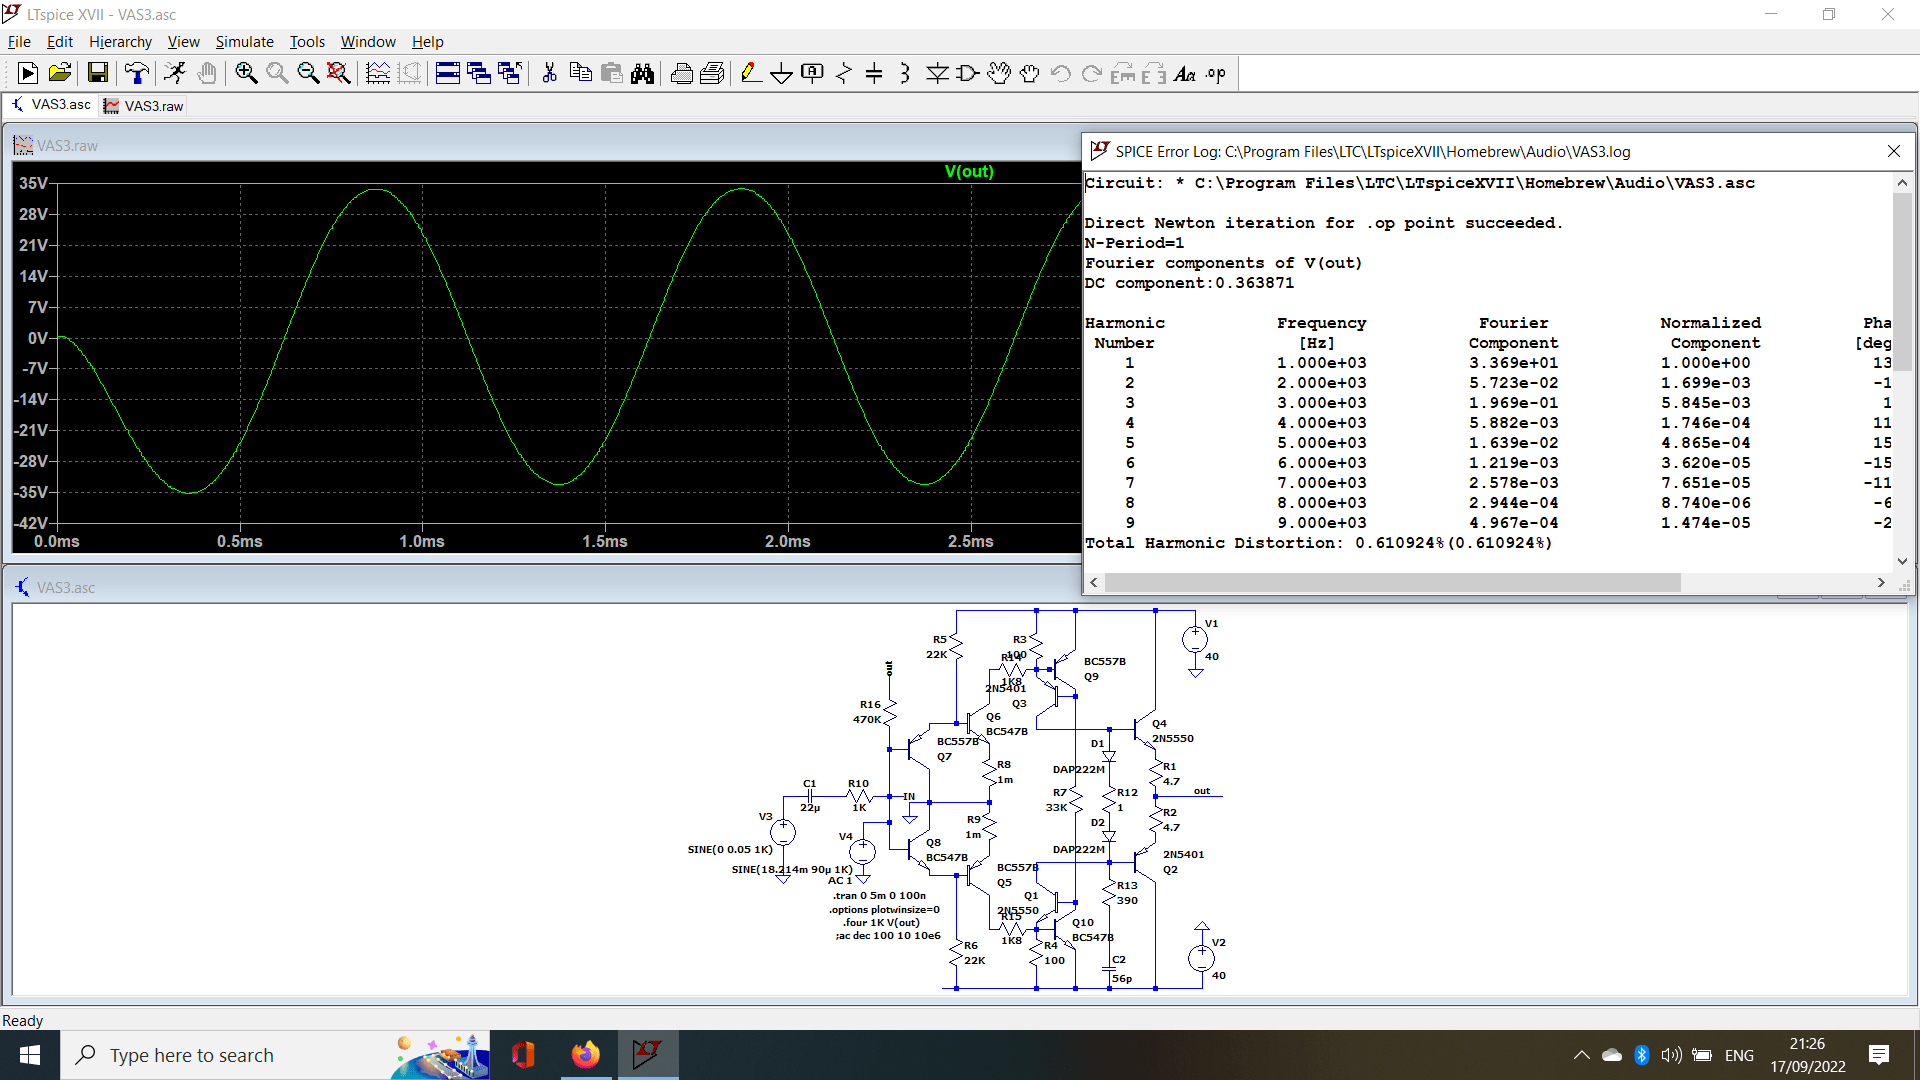Click the error log horizontal scrollbar thumb

pyautogui.click(x=1393, y=582)
